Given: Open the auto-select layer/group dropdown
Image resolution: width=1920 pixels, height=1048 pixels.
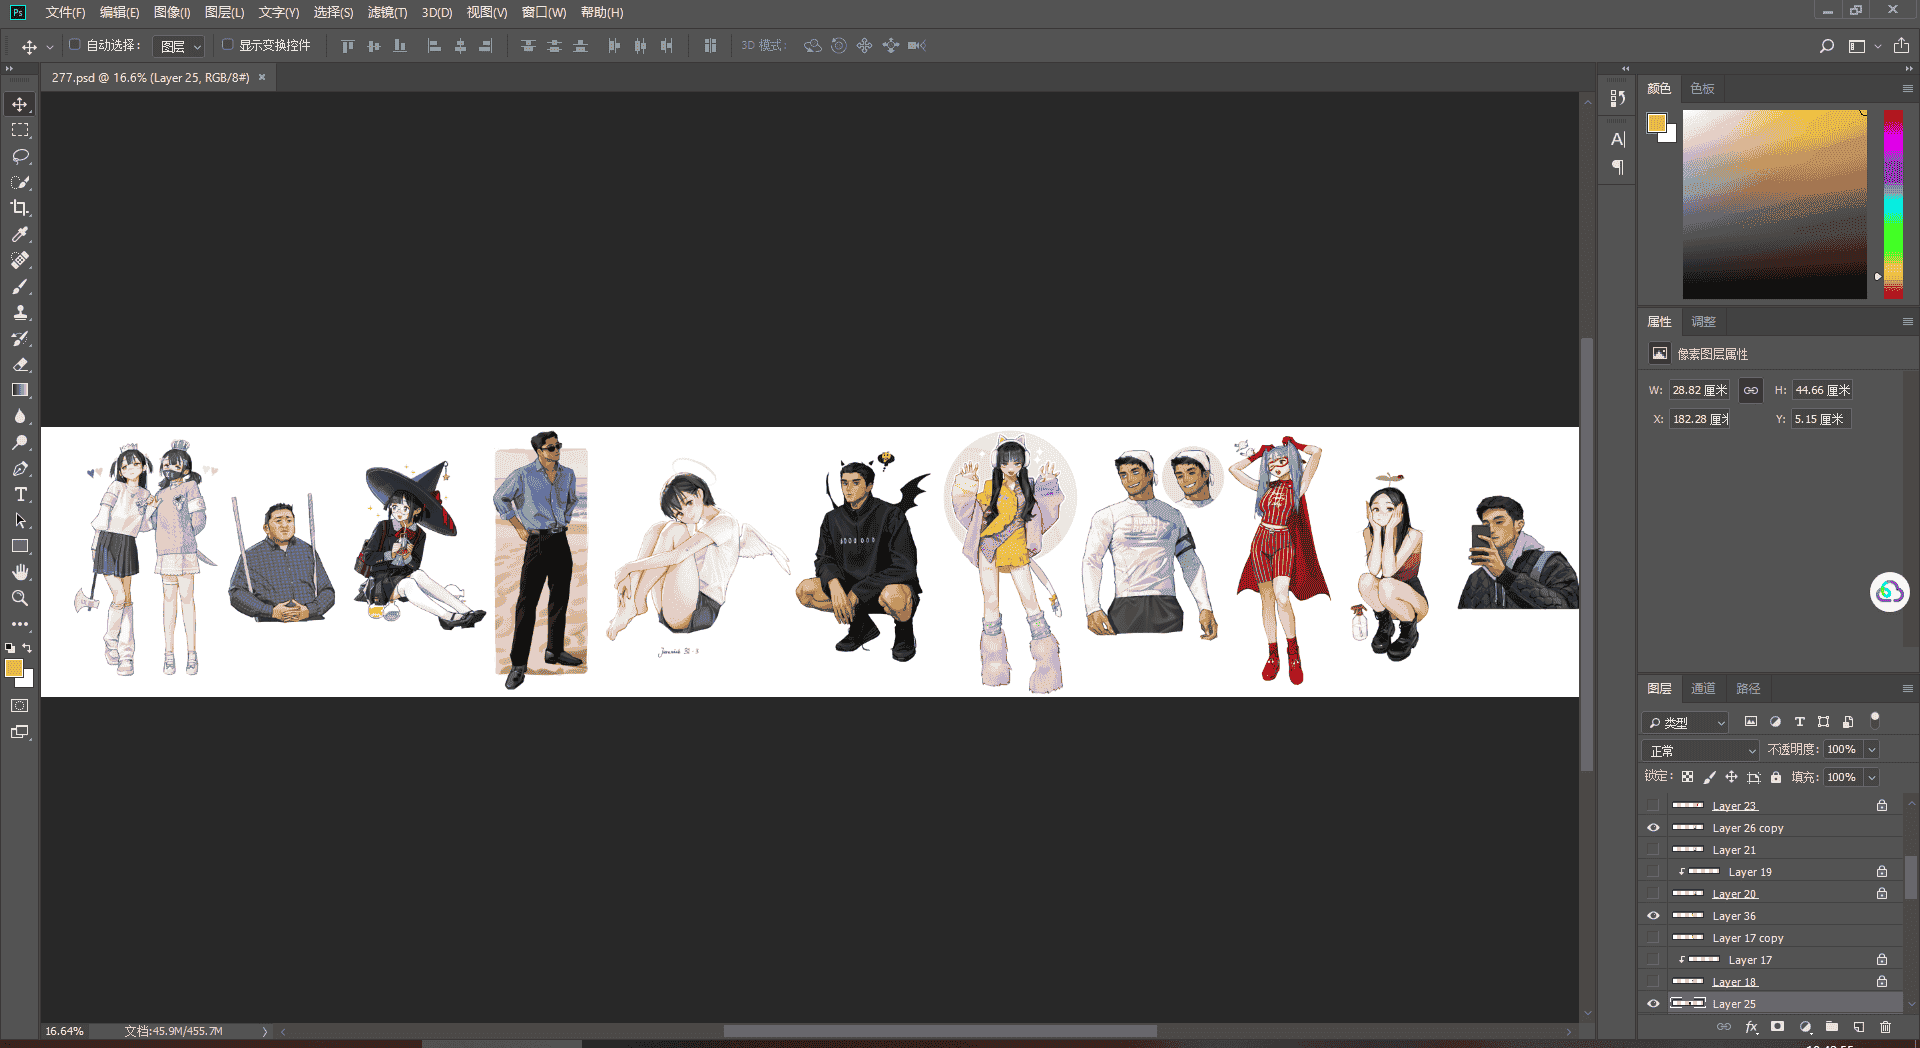Looking at the screenshot, I should coord(180,46).
